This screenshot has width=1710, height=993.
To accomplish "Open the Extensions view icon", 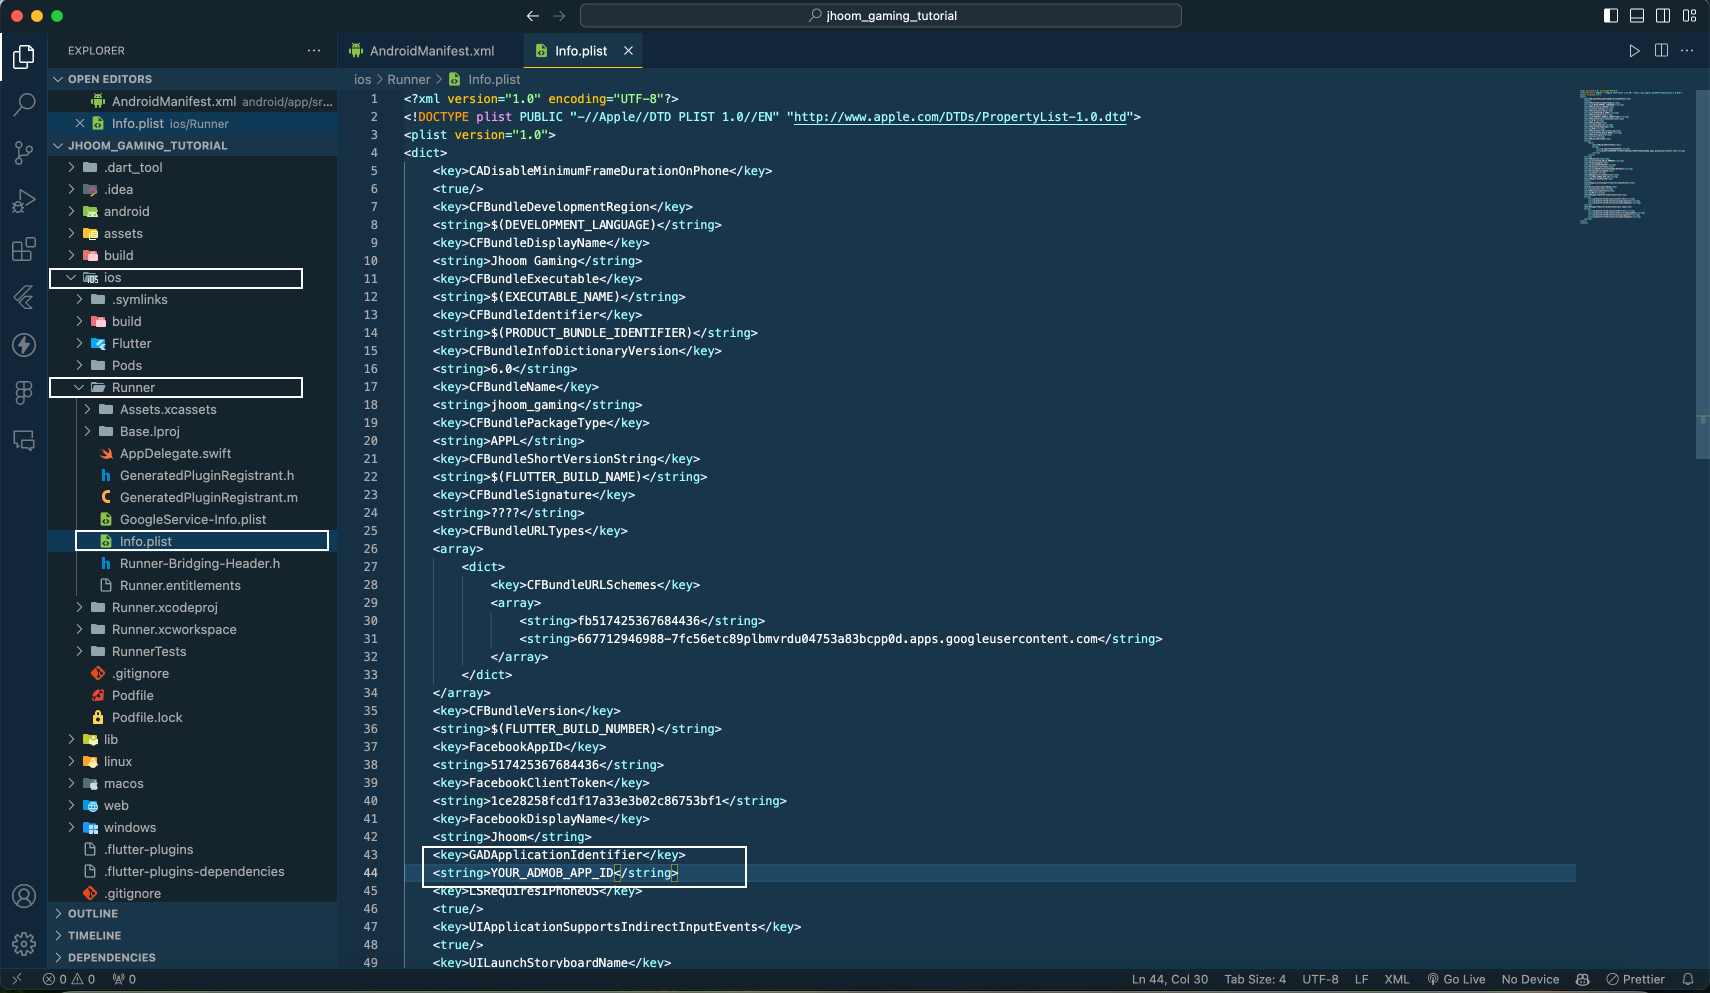I will [x=24, y=249].
